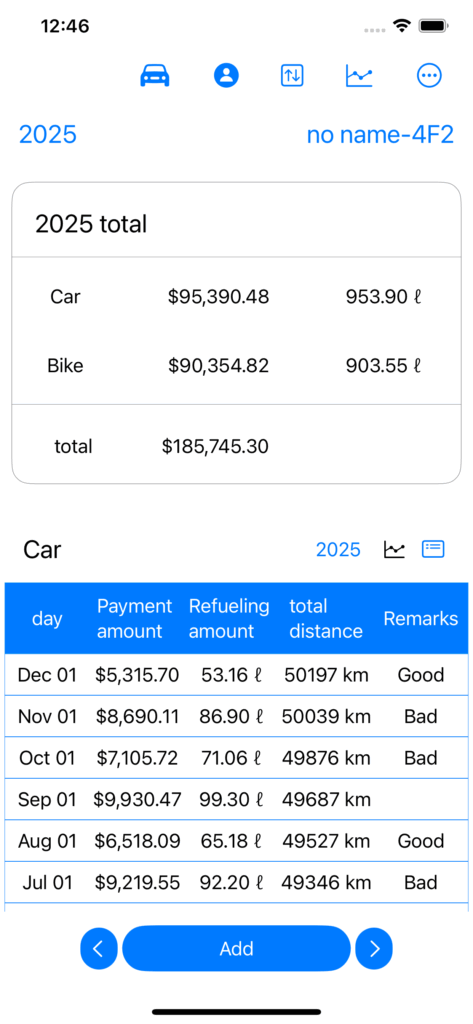Viewport: 473px width, 1024px height.
Task: Select the Bike row in 2025 total
Action: pyautogui.click(x=236, y=366)
